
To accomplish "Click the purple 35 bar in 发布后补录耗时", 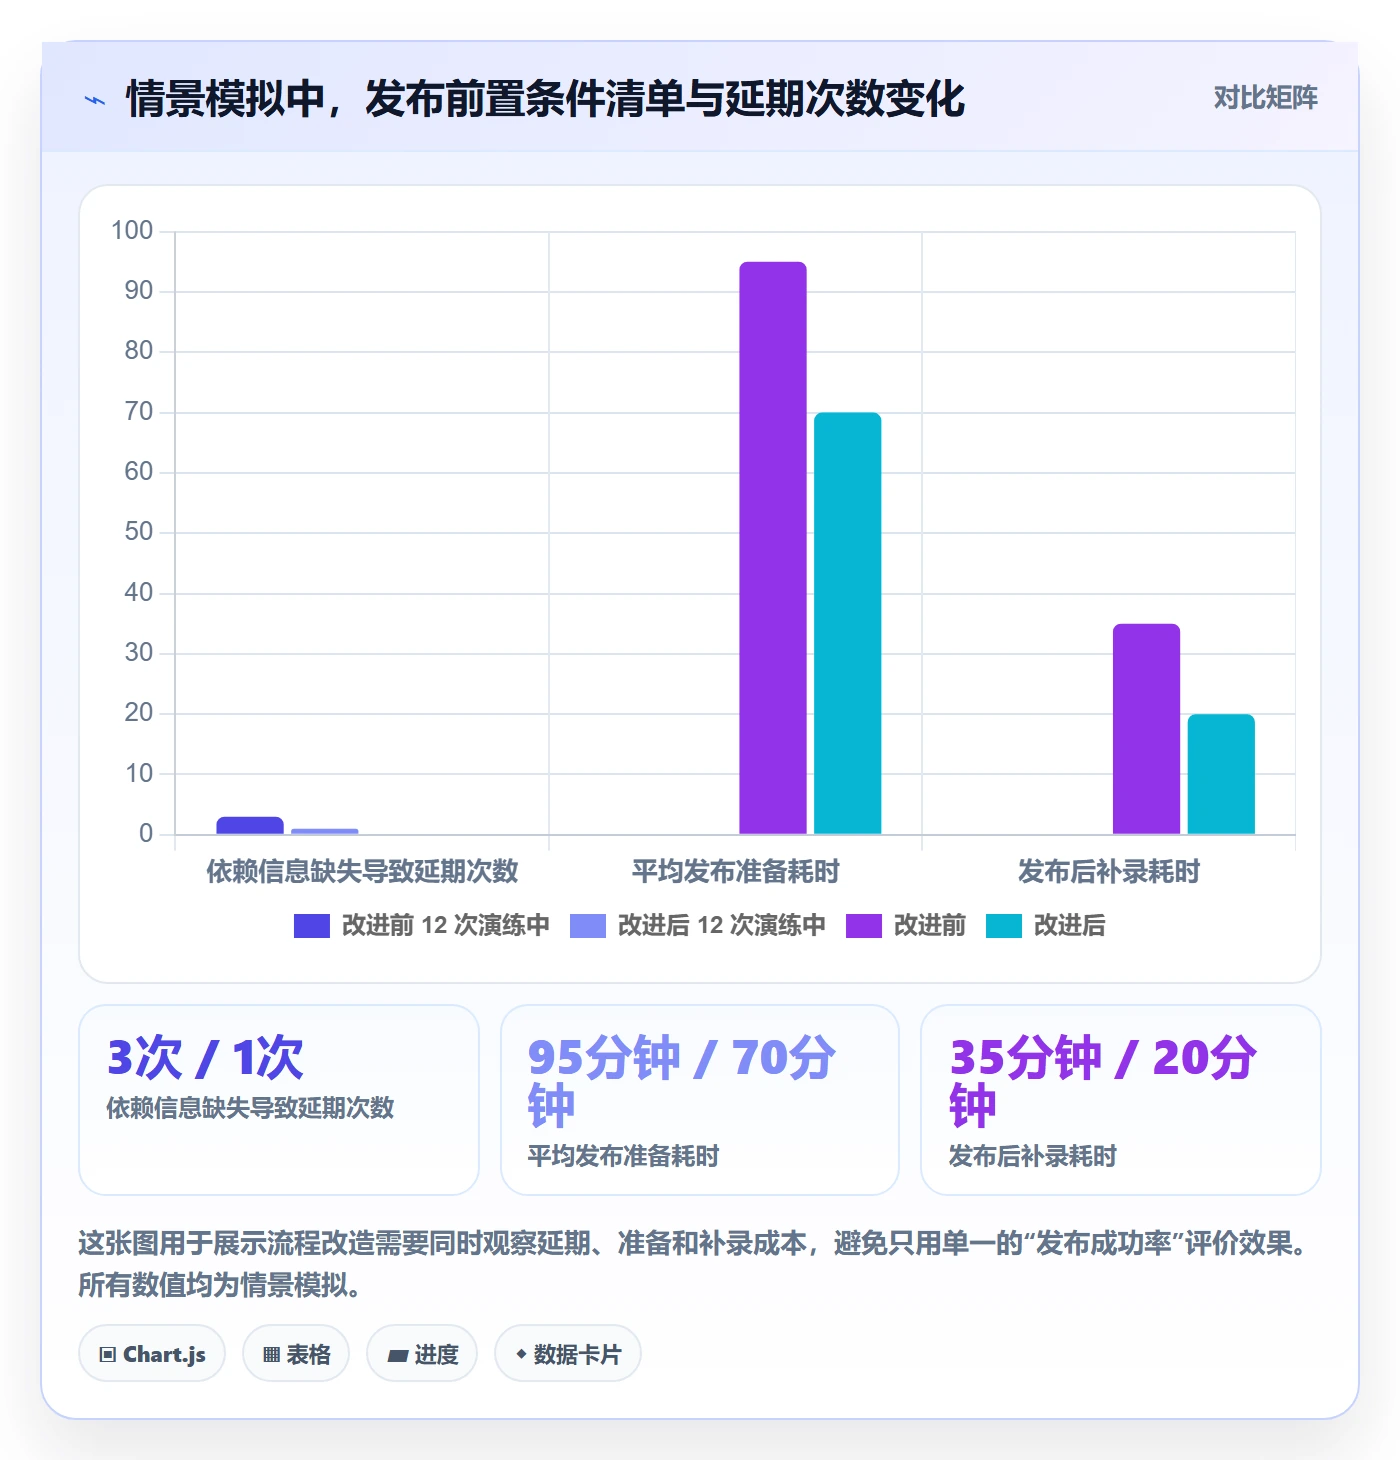I will tap(1147, 729).
